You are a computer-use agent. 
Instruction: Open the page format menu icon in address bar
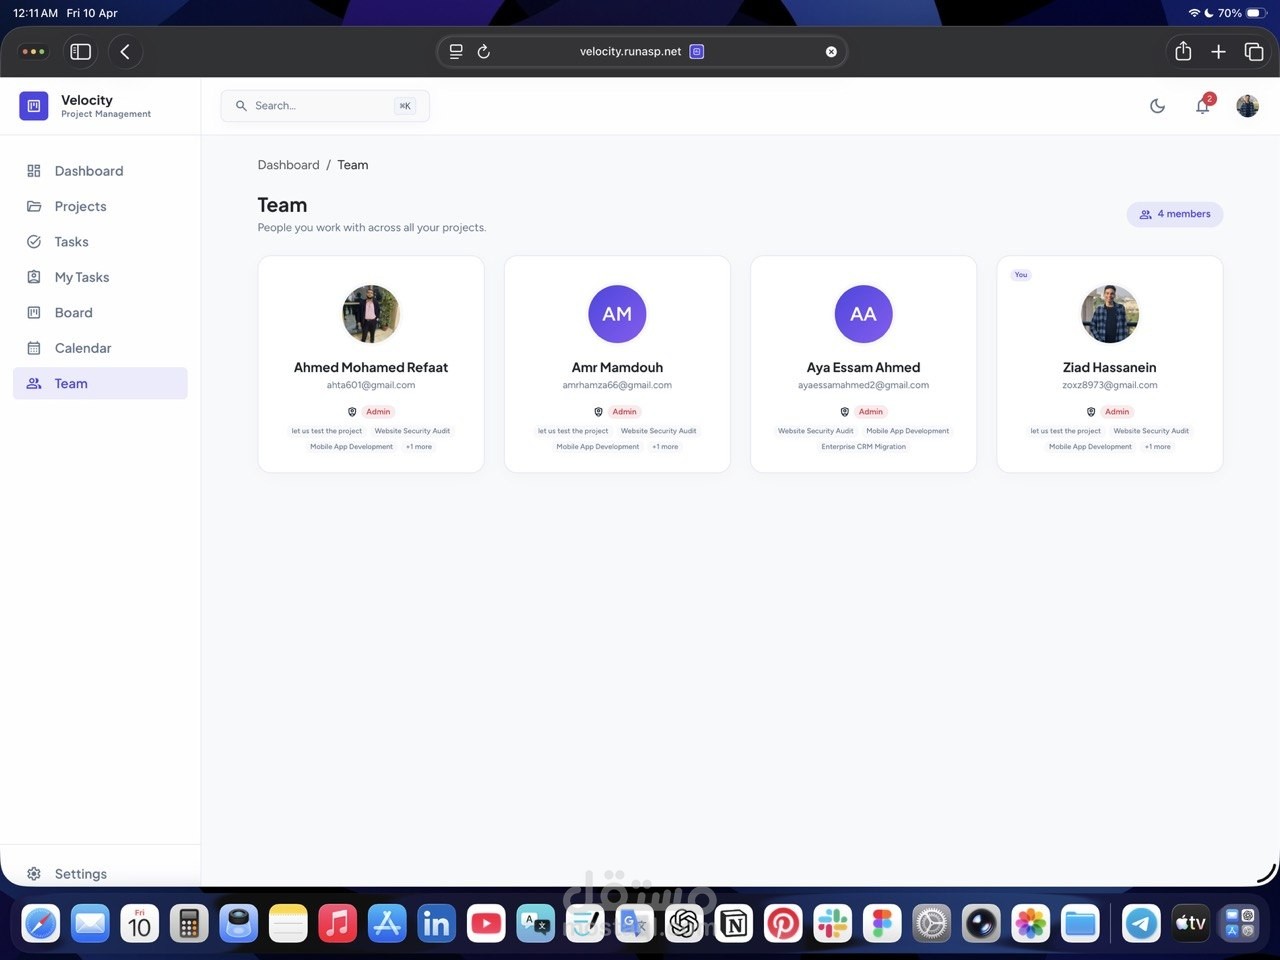456,52
